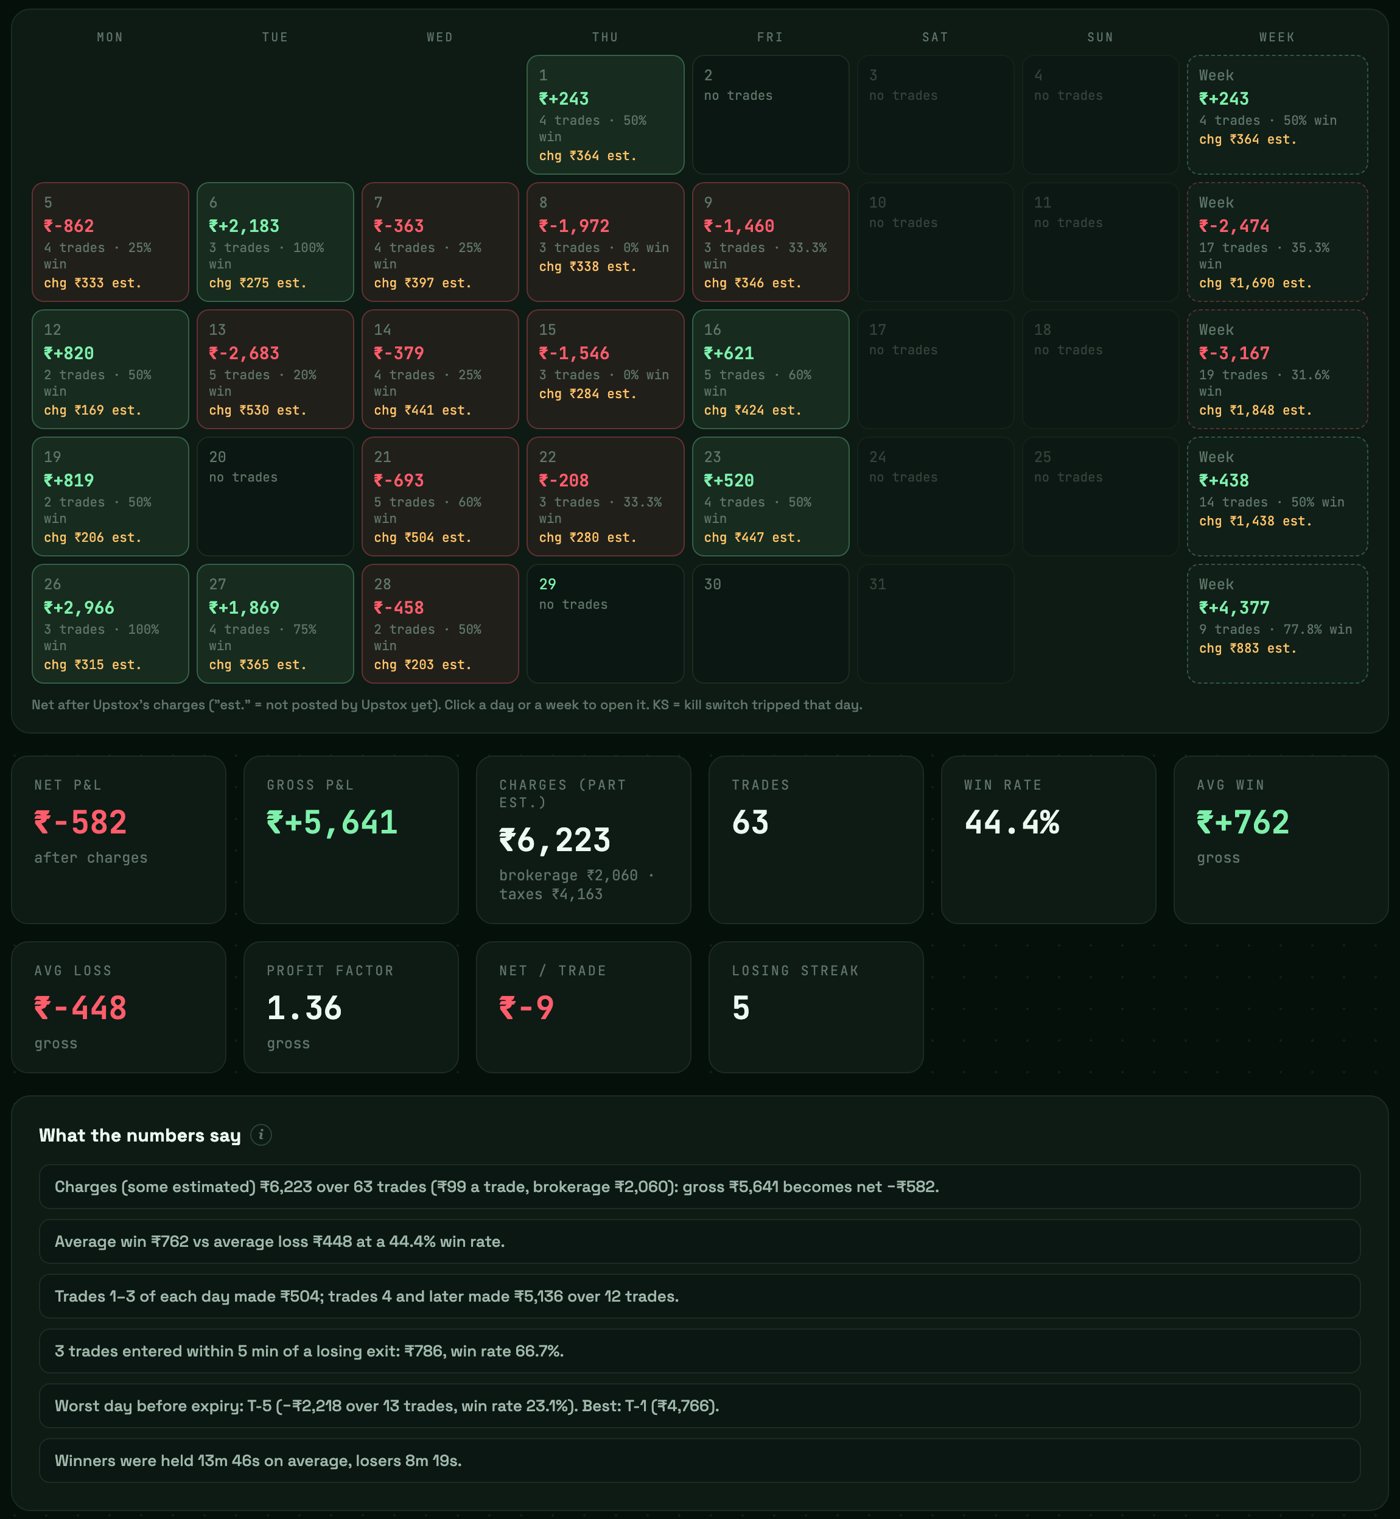
Task: Open day 13 card showing ₹-2,683
Action: (275, 369)
